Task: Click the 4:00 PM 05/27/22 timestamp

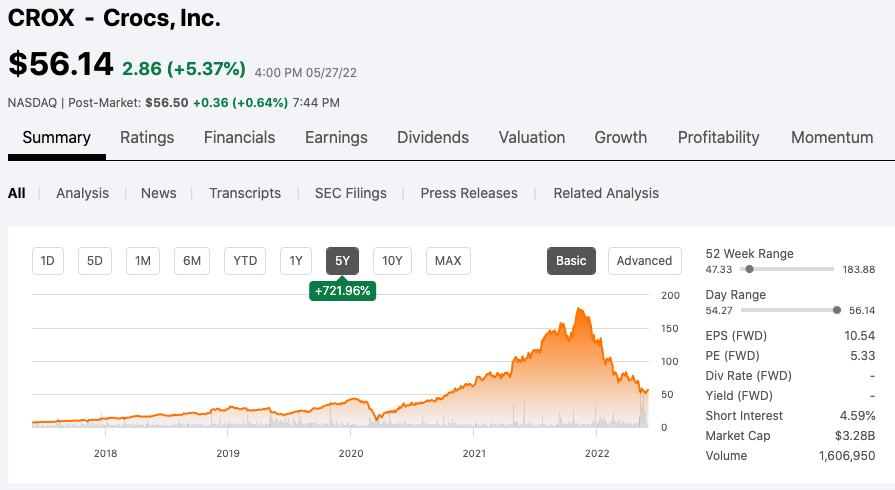Action: 305,73
